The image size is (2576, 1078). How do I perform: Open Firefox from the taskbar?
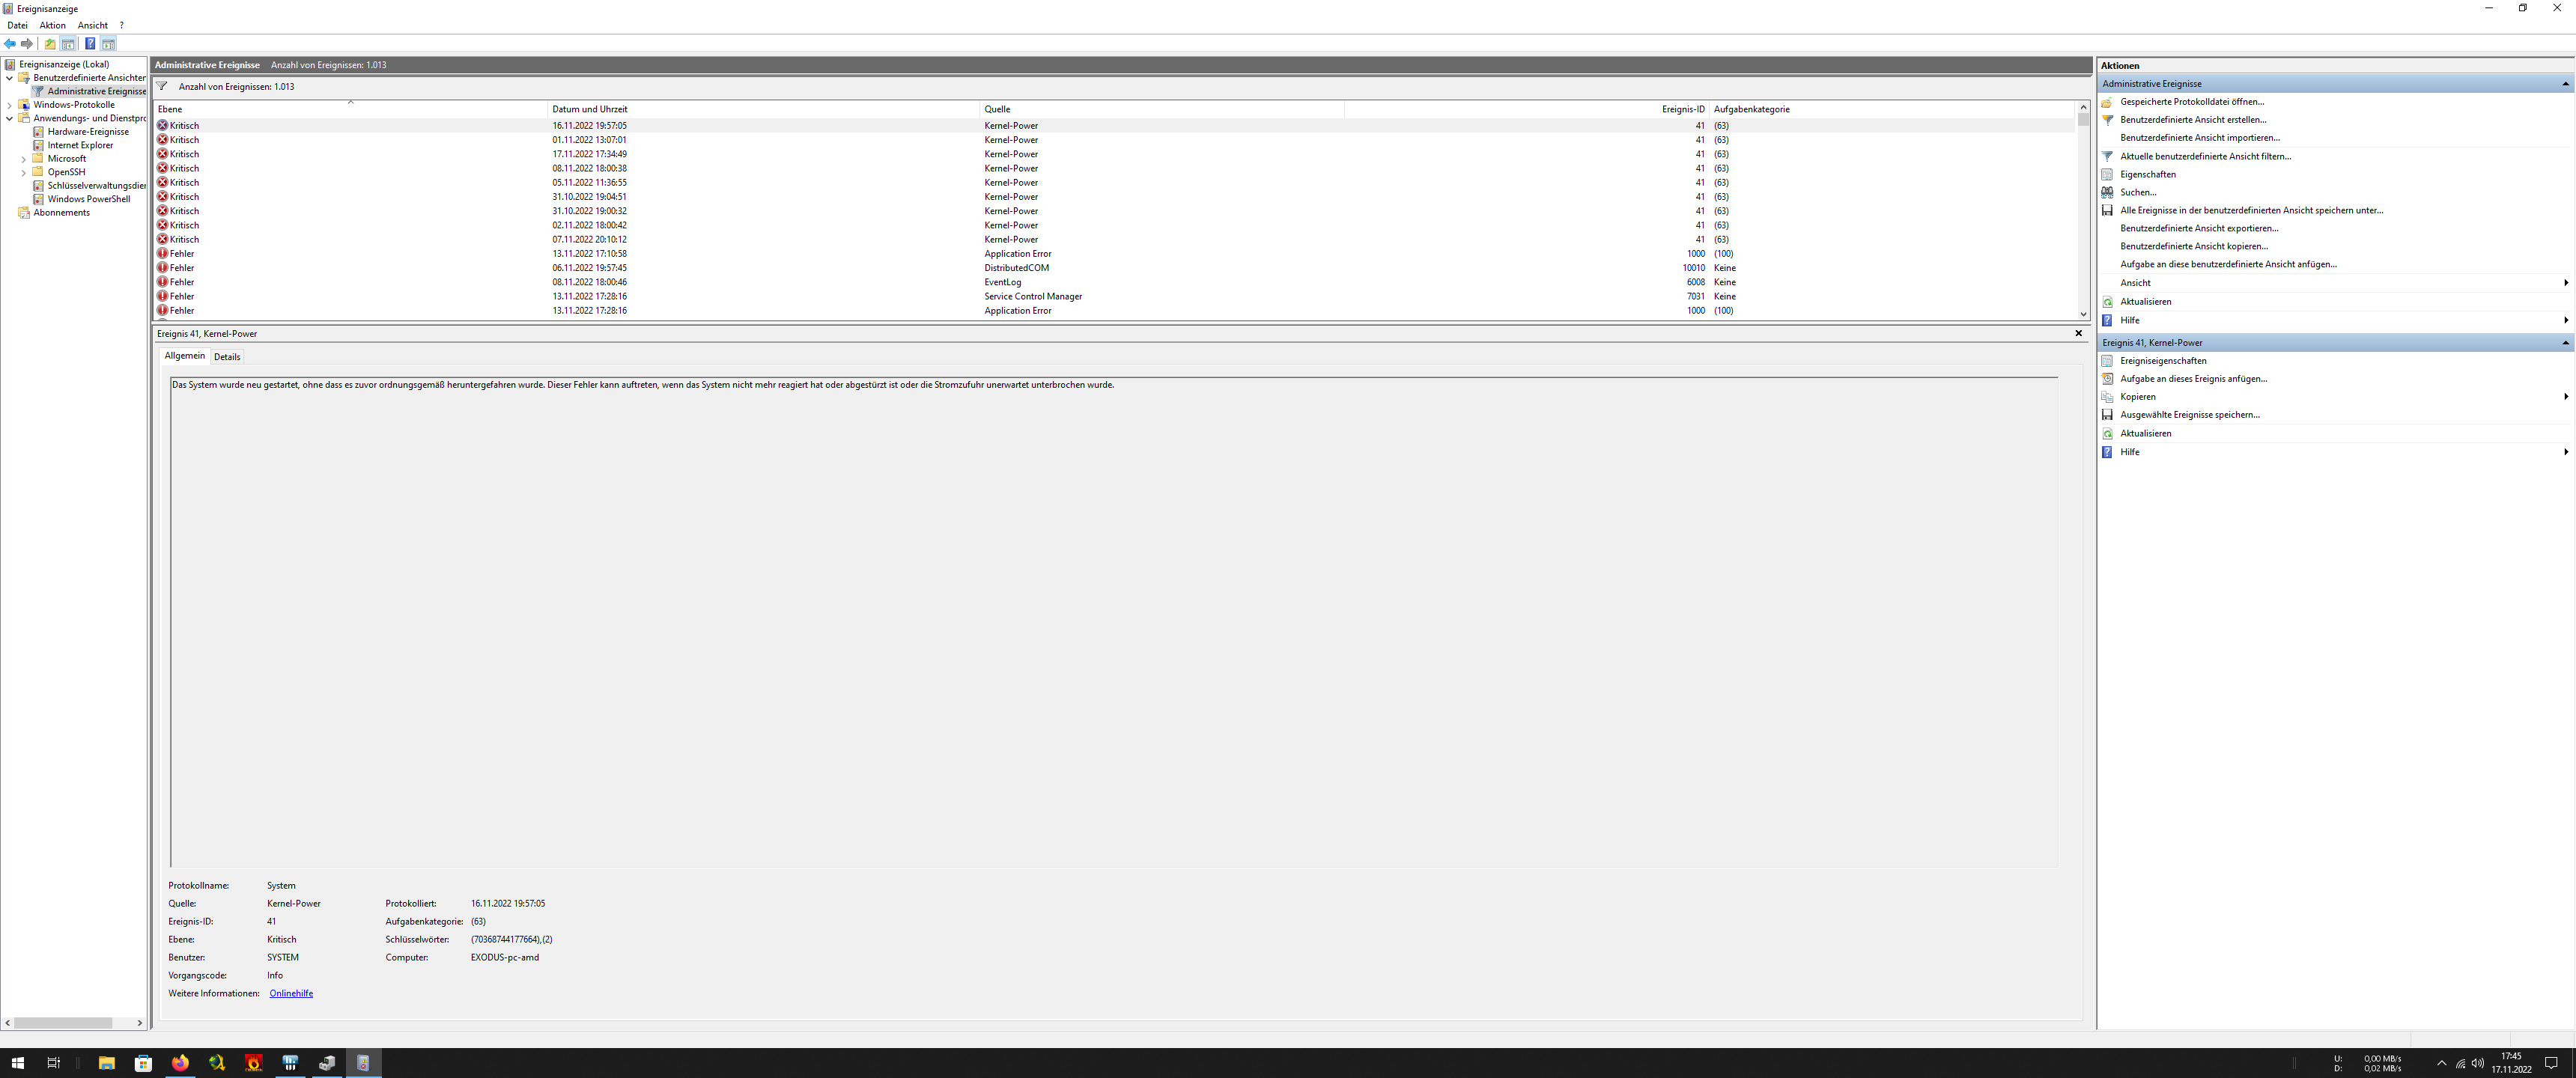click(x=180, y=1063)
